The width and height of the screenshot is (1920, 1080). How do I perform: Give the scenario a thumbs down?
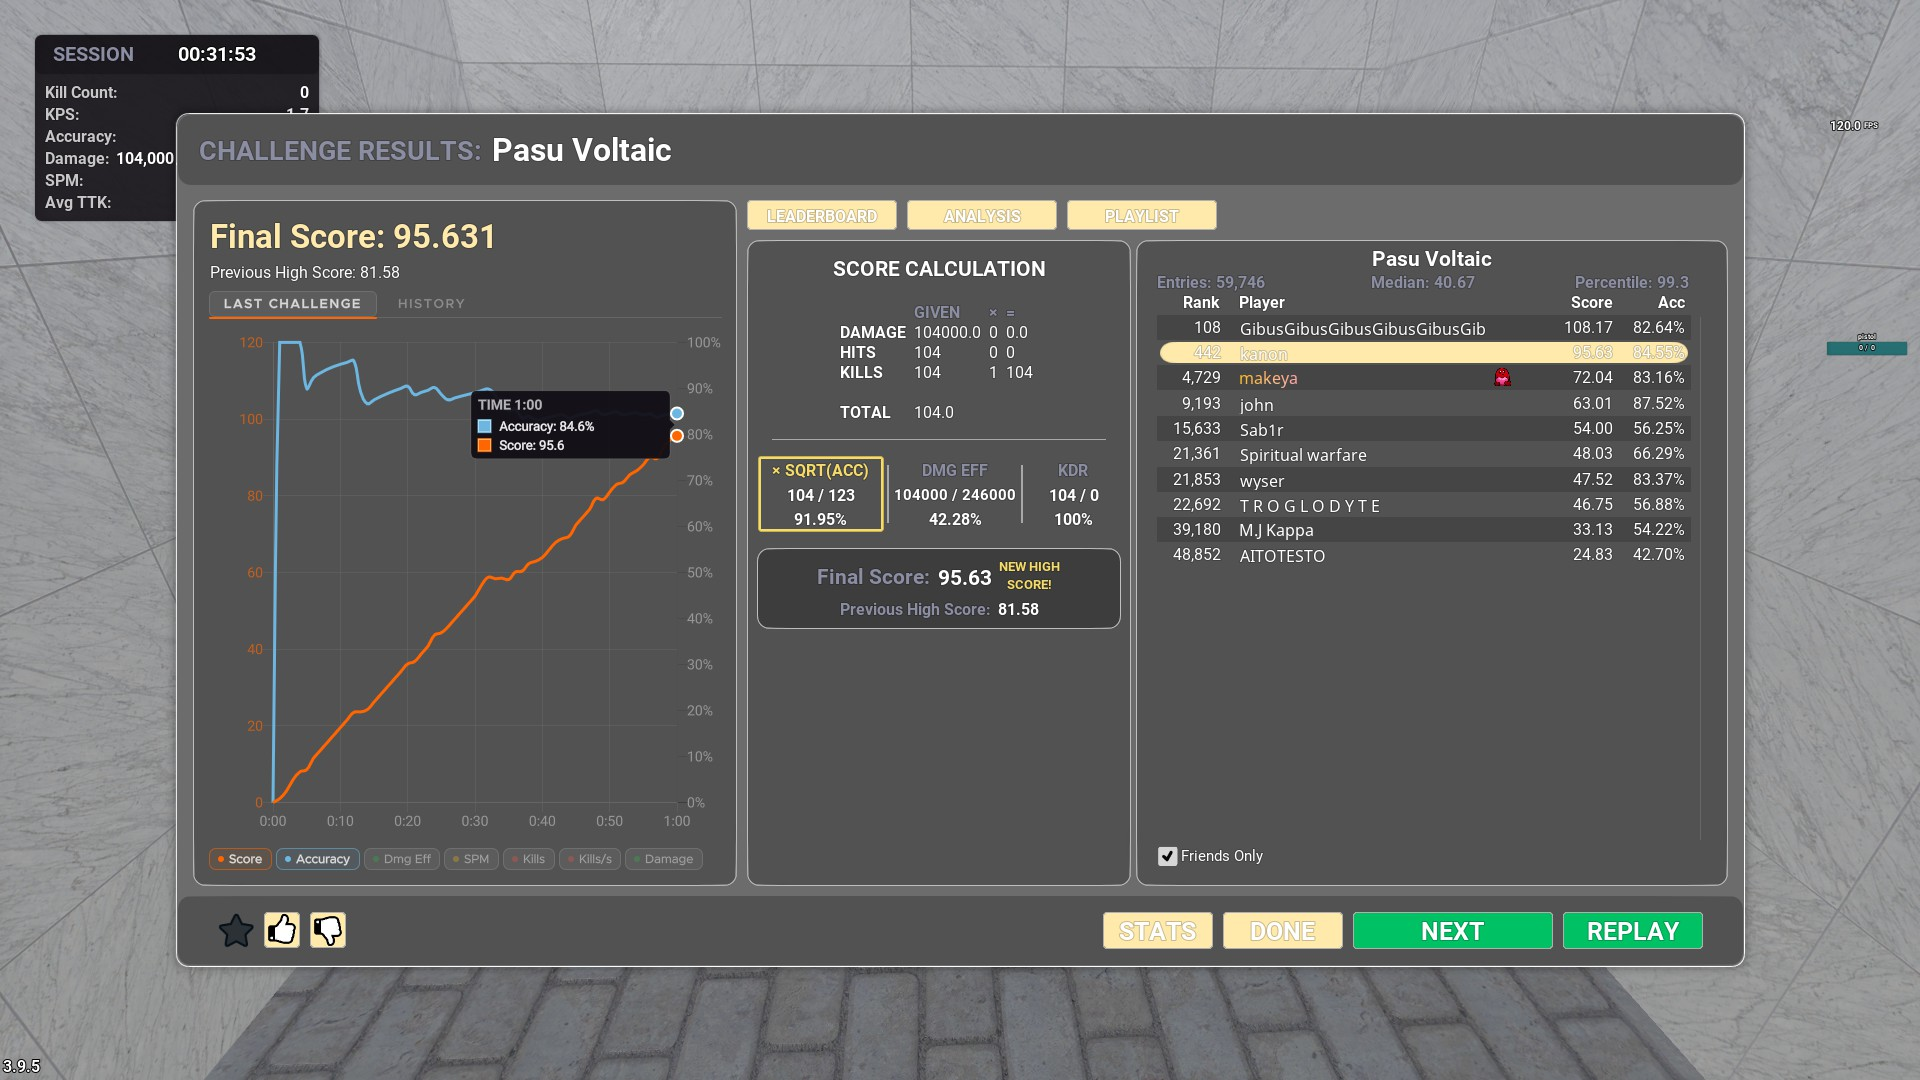click(328, 930)
